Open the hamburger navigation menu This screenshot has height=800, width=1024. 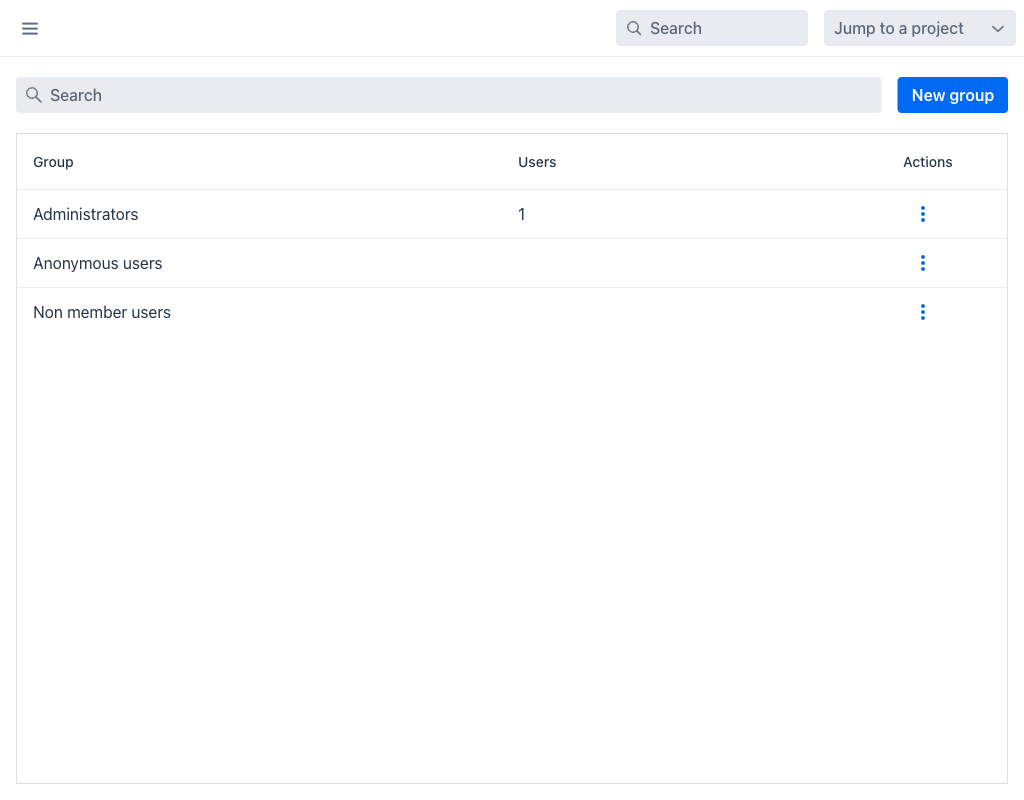tap(30, 28)
